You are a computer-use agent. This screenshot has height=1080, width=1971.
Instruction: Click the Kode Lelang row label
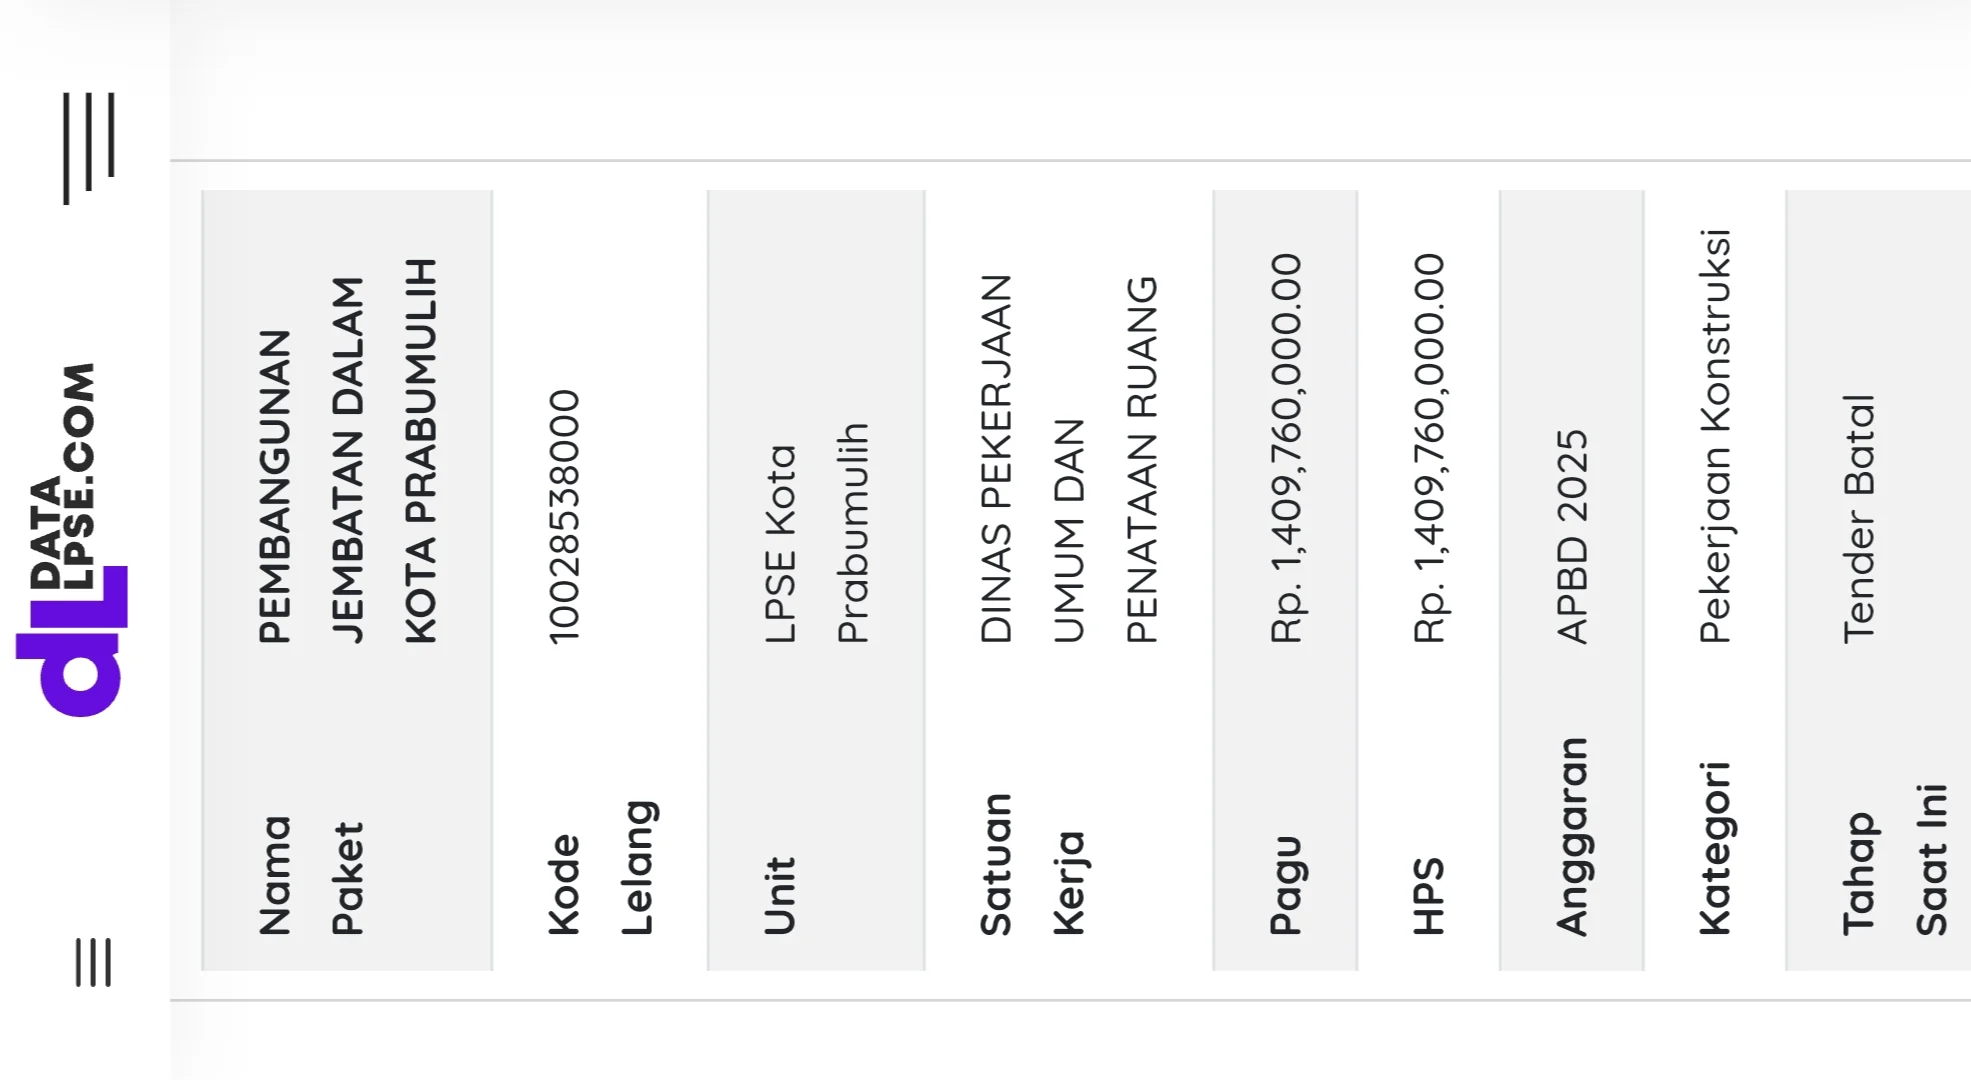(x=601, y=868)
